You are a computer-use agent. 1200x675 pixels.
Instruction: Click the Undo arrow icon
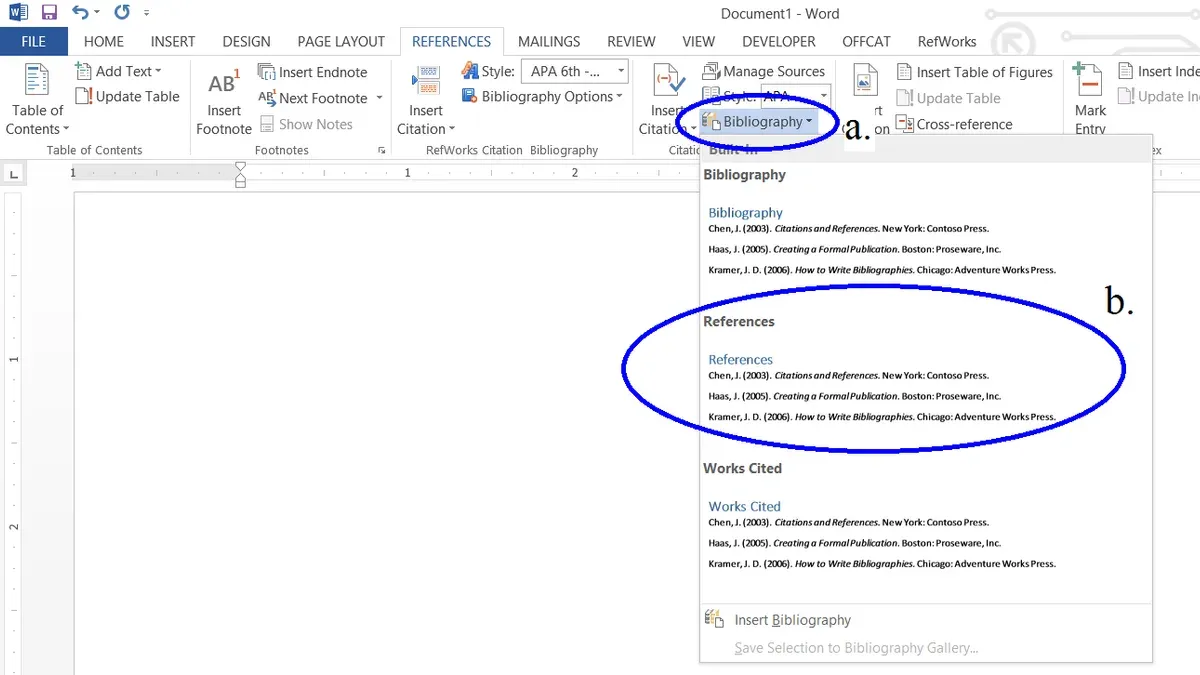pos(81,13)
